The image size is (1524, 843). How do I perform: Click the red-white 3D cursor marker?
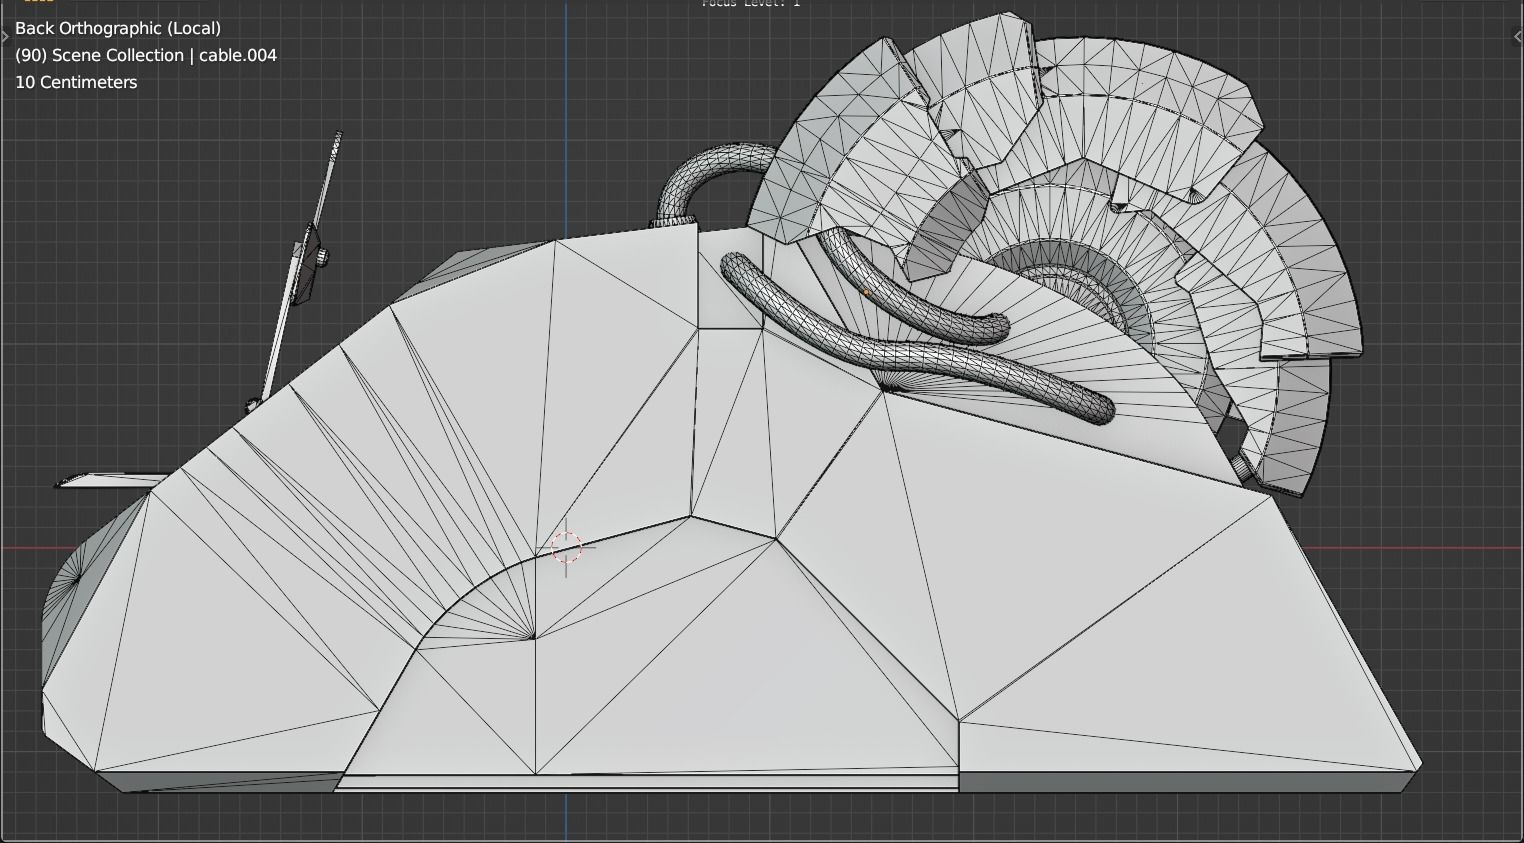(x=566, y=547)
